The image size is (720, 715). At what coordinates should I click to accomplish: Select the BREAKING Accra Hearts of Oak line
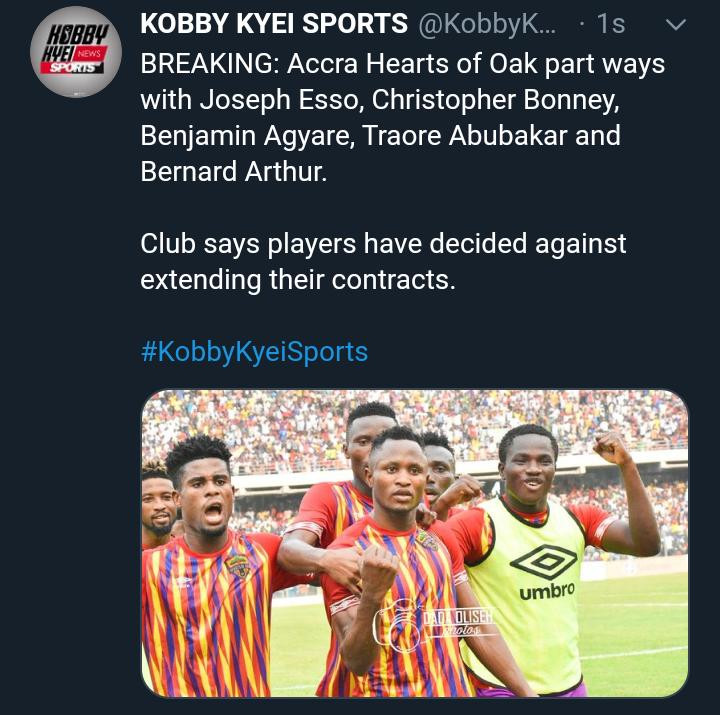402,63
